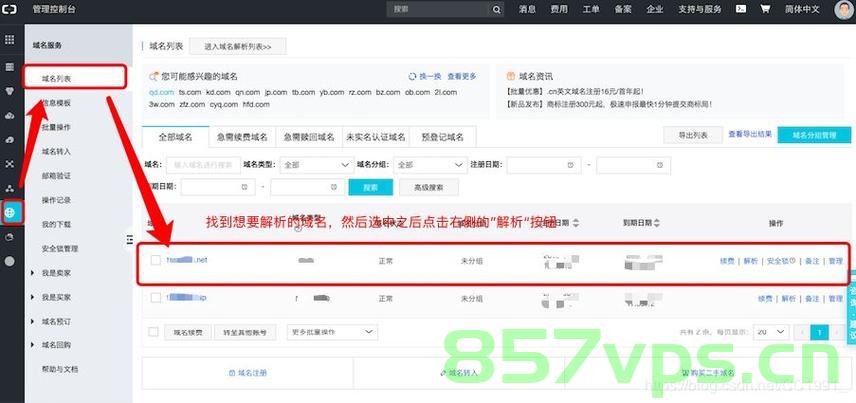Click the 转至其他账号 button
Viewport: 856px width, 403px height.
tap(245, 332)
